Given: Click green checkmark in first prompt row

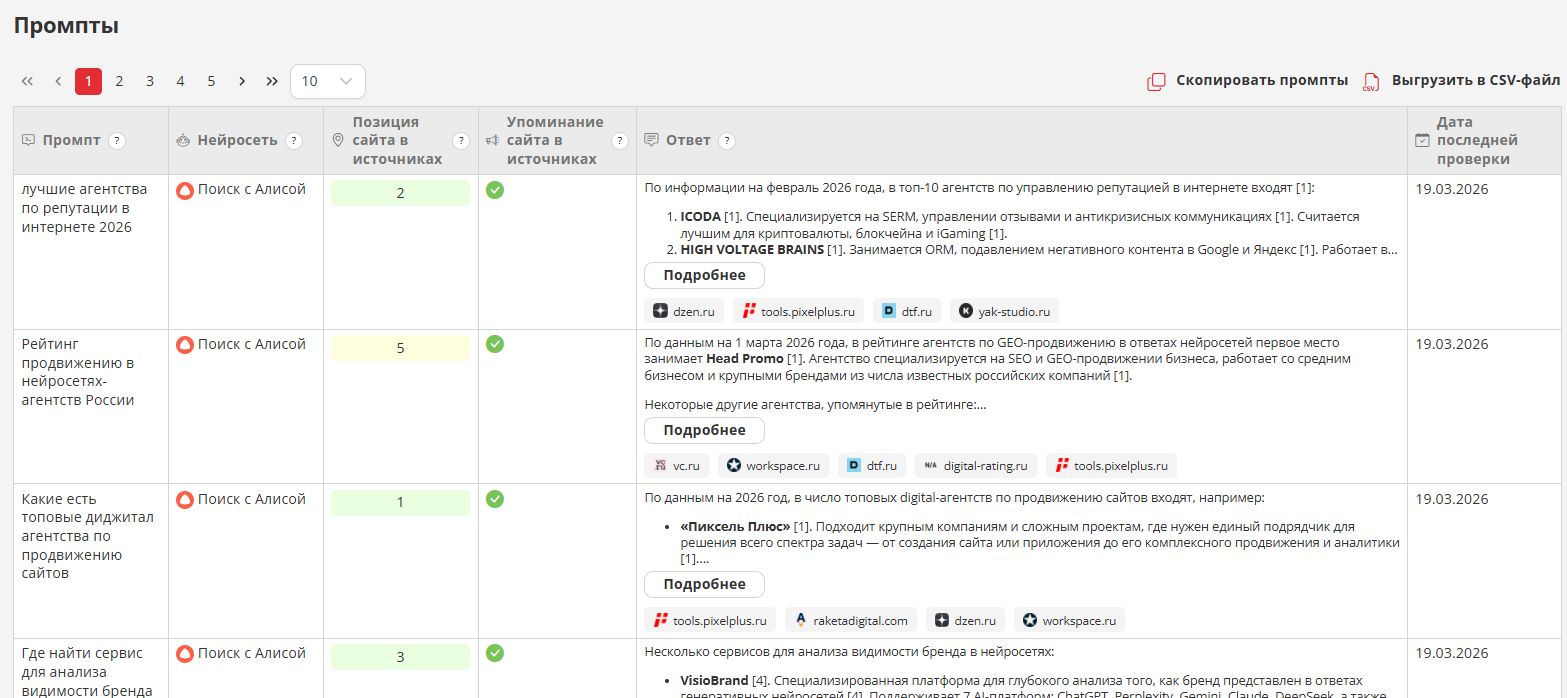Looking at the screenshot, I should [495, 190].
